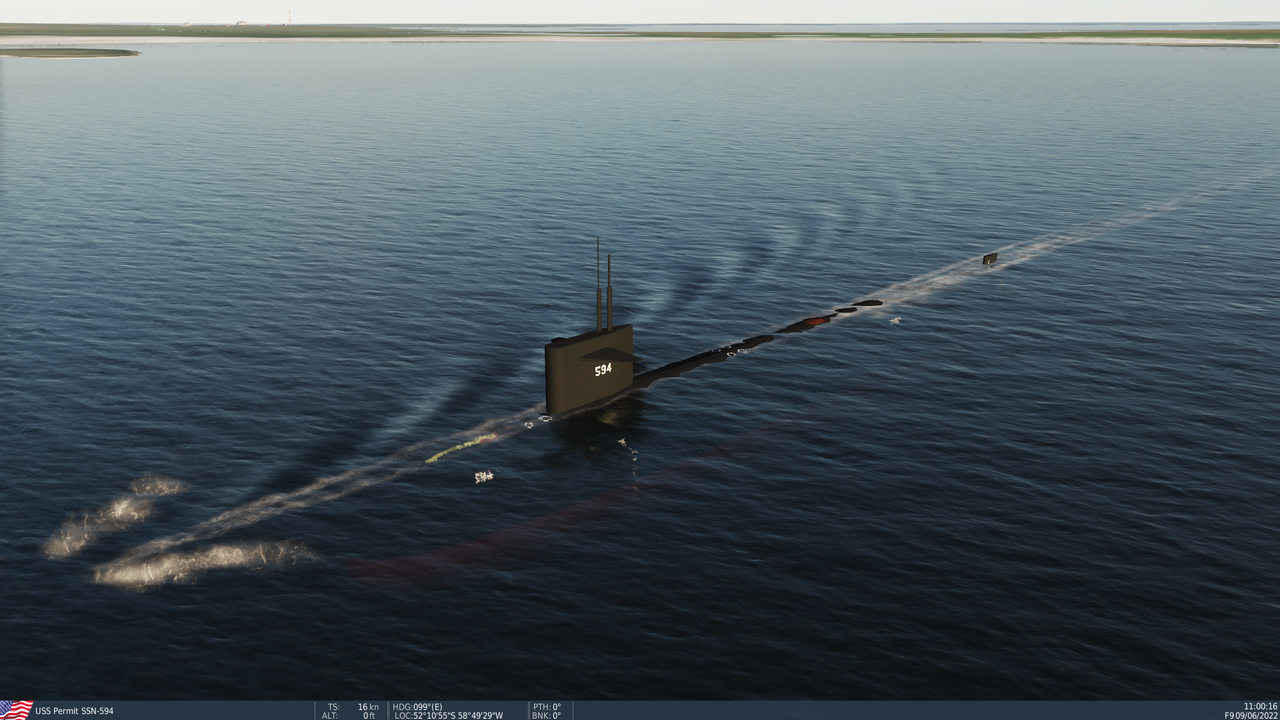Click the 0 ft altitude readout

pyautogui.click(x=369, y=715)
